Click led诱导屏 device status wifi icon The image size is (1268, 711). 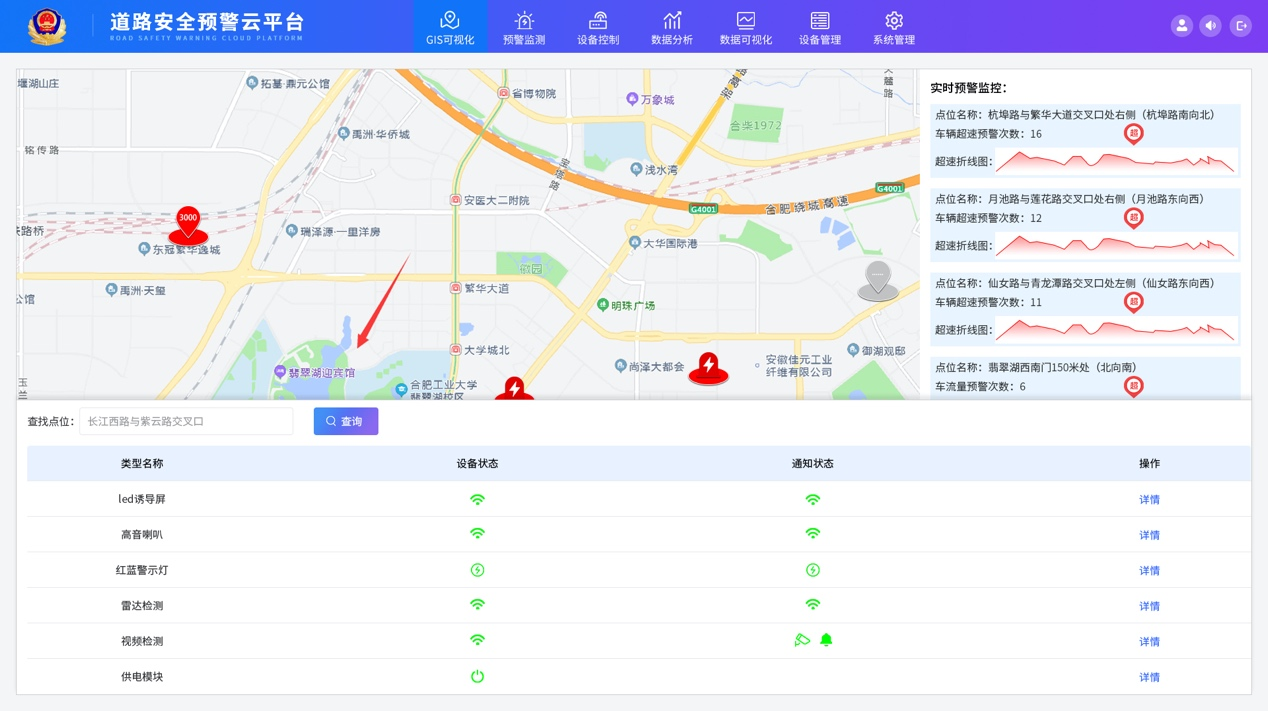pos(477,499)
